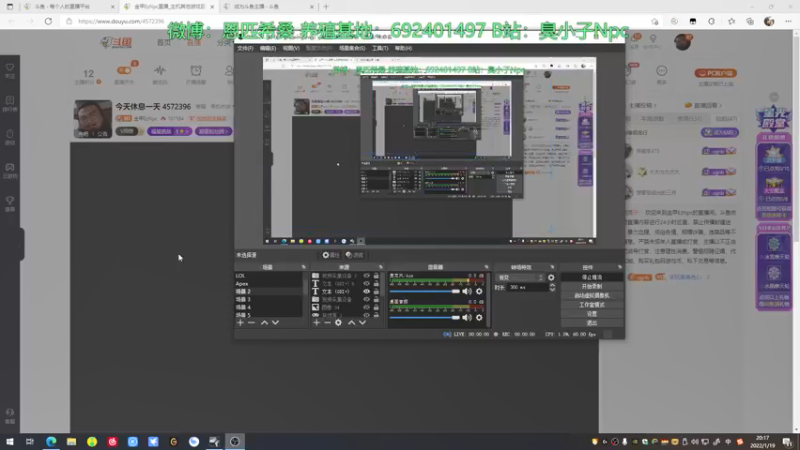This screenshot has height=450, width=800.
Task: Refresh the Douyu browser page
Action: tap(48, 21)
